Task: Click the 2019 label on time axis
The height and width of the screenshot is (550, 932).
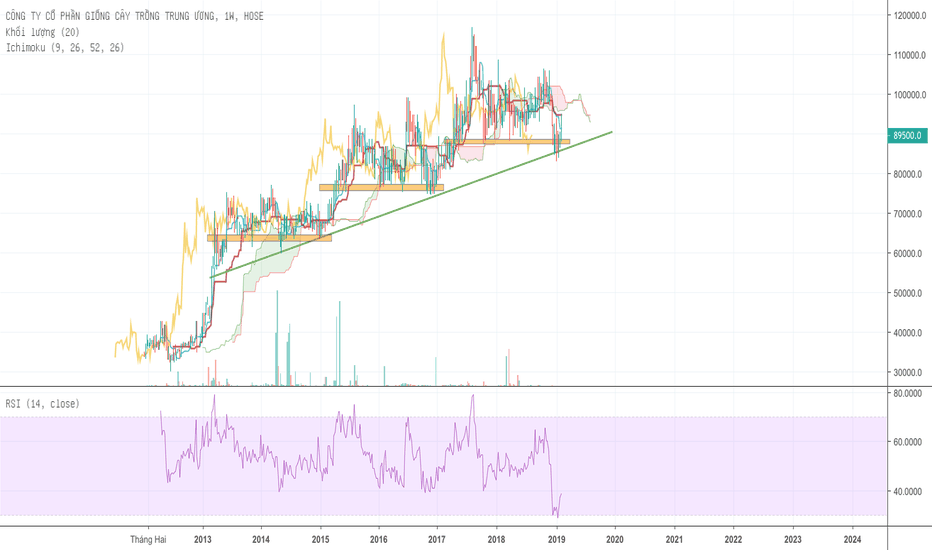Action: click(x=555, y=539)
